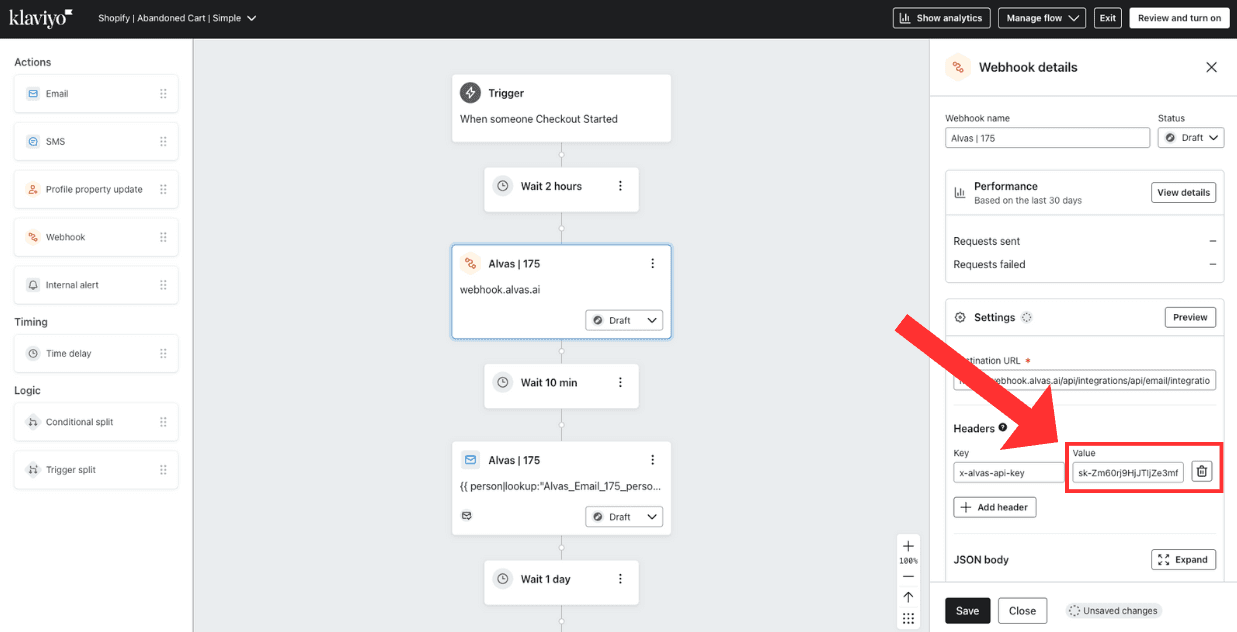Open the Manage flow dropdown
Image resolution: width=1237 pixels, height=632 pixels.
(1043, 18)
